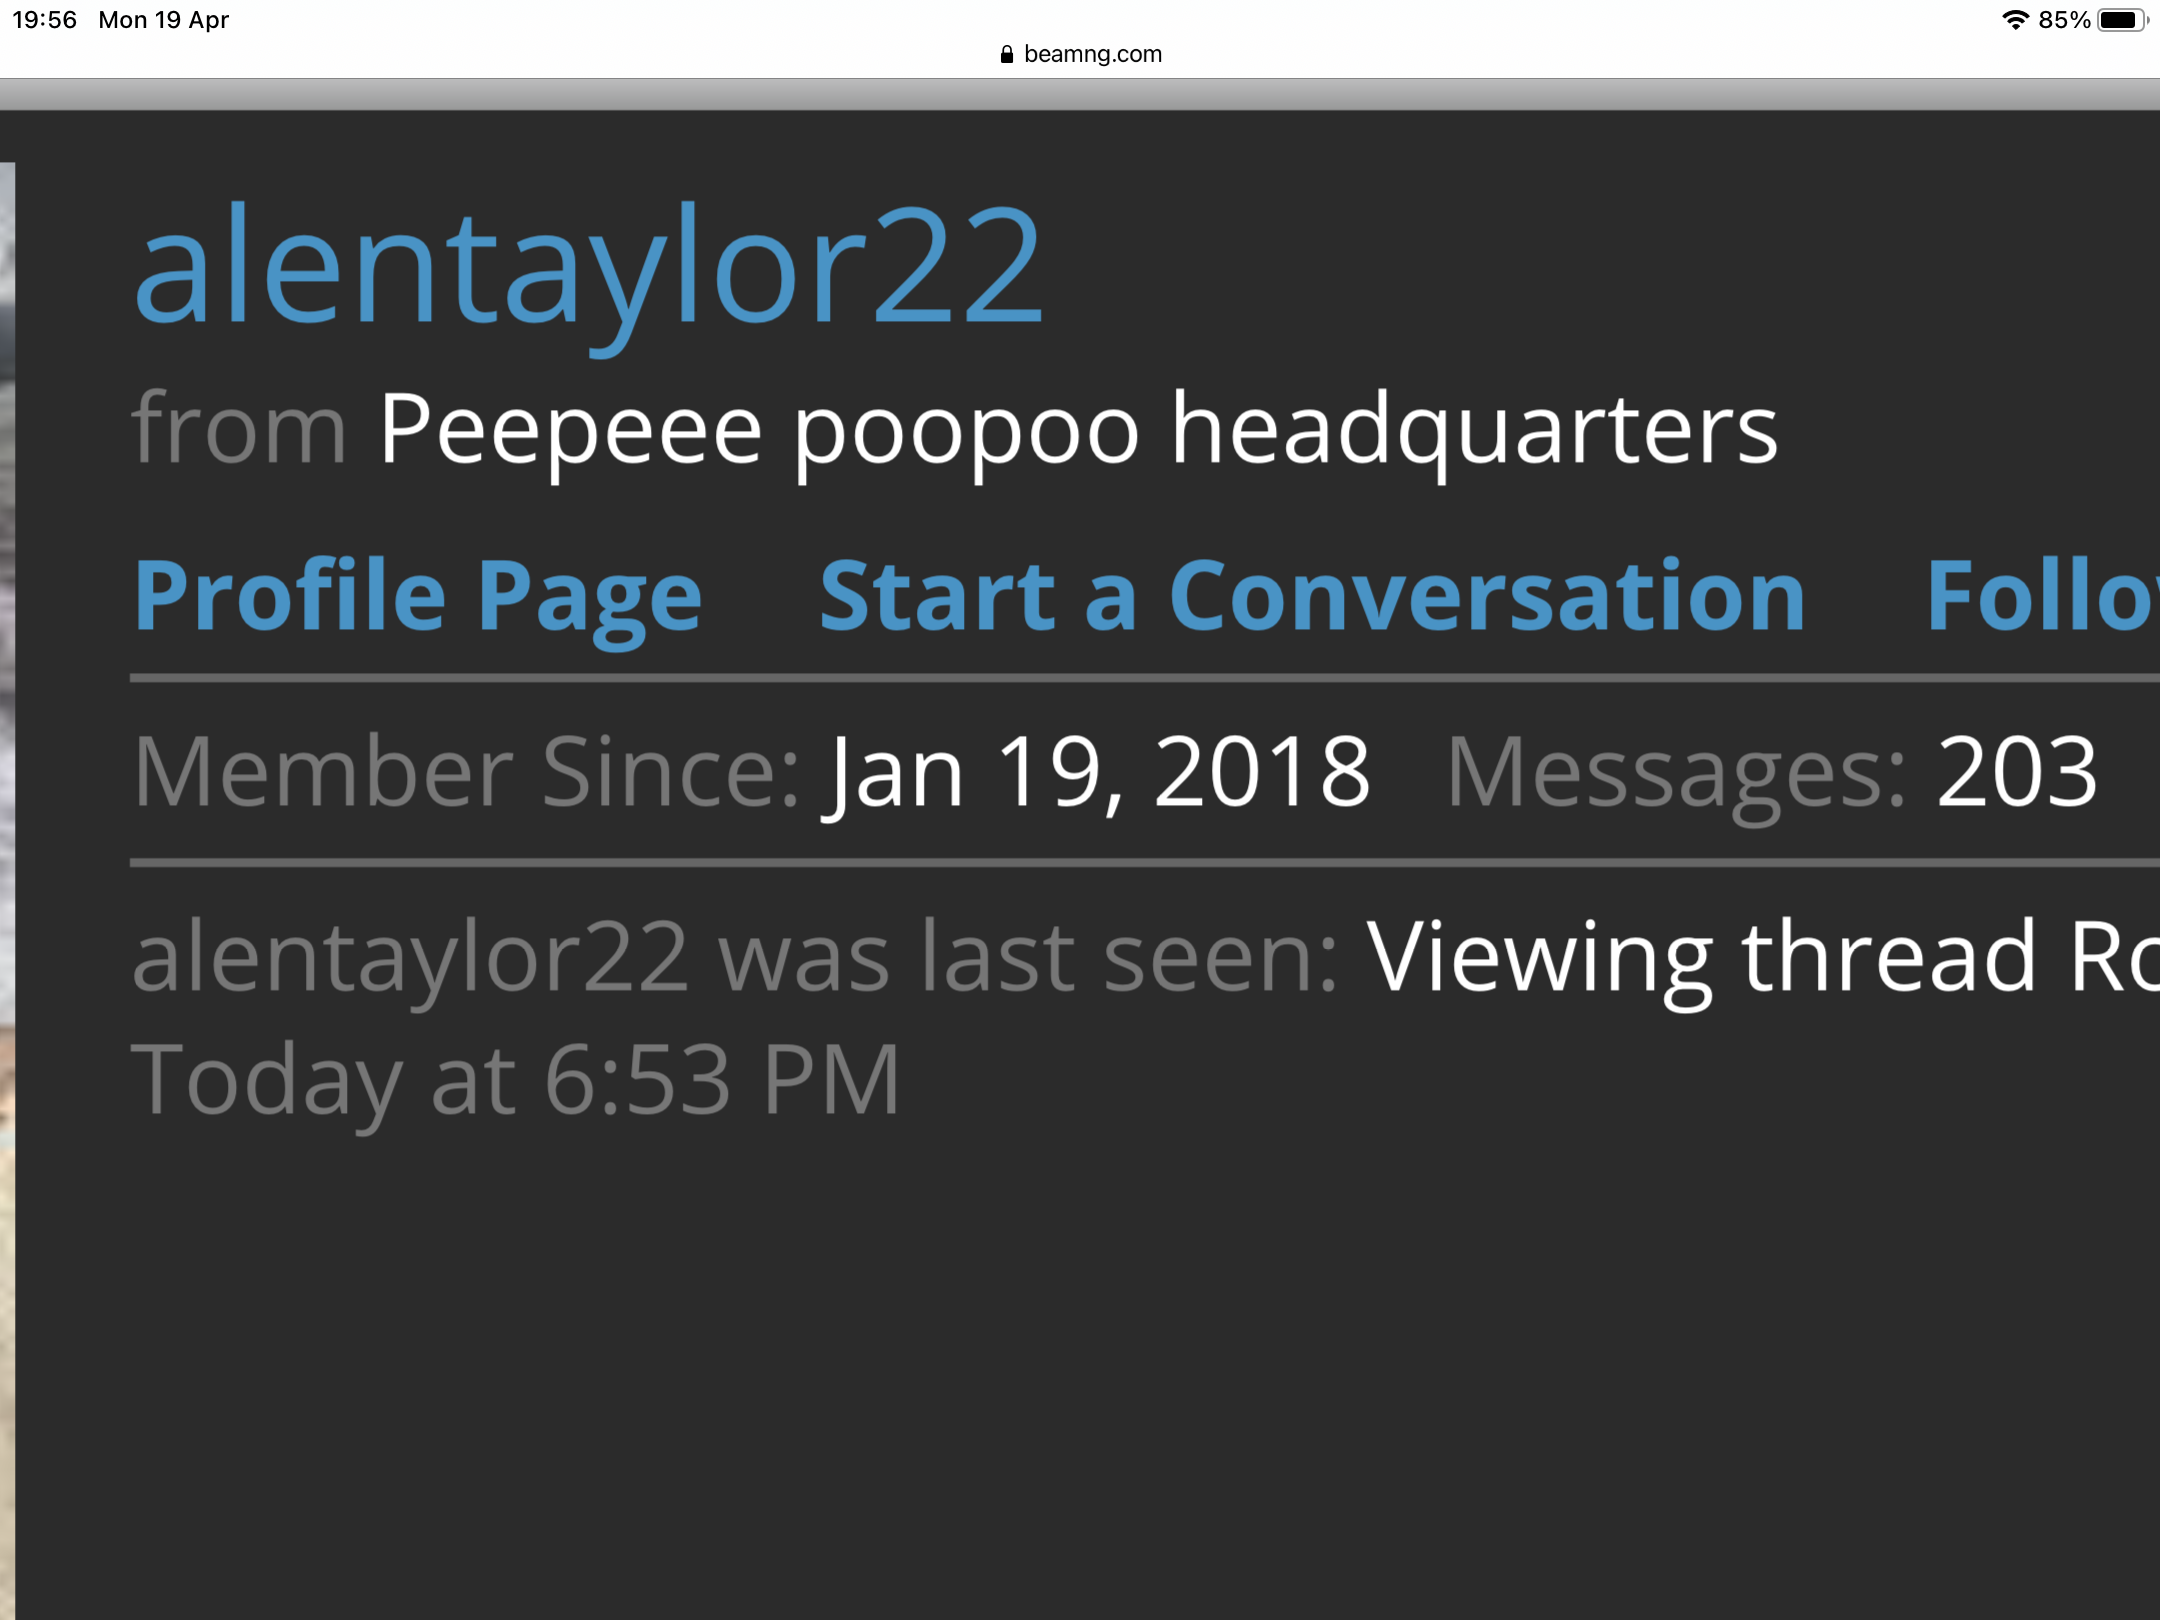Viewport: 2160px width, 1620px height.
Task: Tap the battery icon in the status bar
Action: pyautogui.click(x=2121, y=20)
